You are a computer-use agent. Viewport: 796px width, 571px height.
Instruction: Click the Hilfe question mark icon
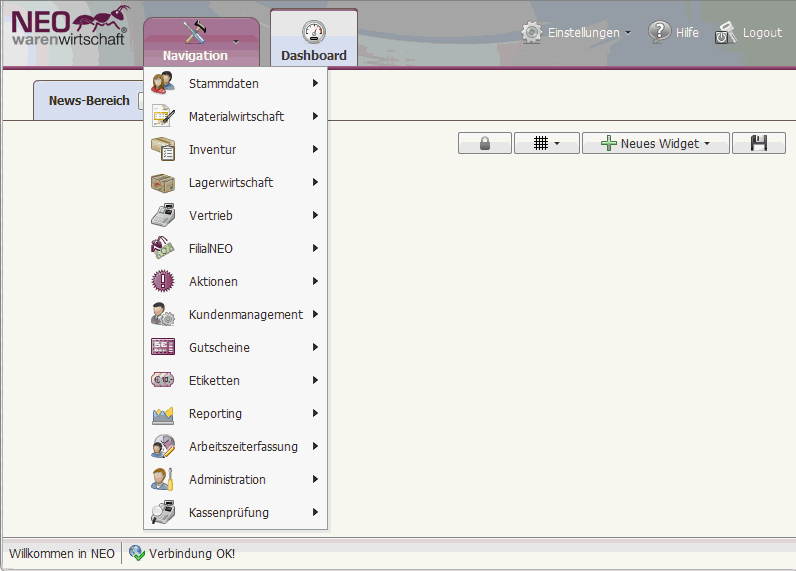pyautogui.click(x=659, y=32)
